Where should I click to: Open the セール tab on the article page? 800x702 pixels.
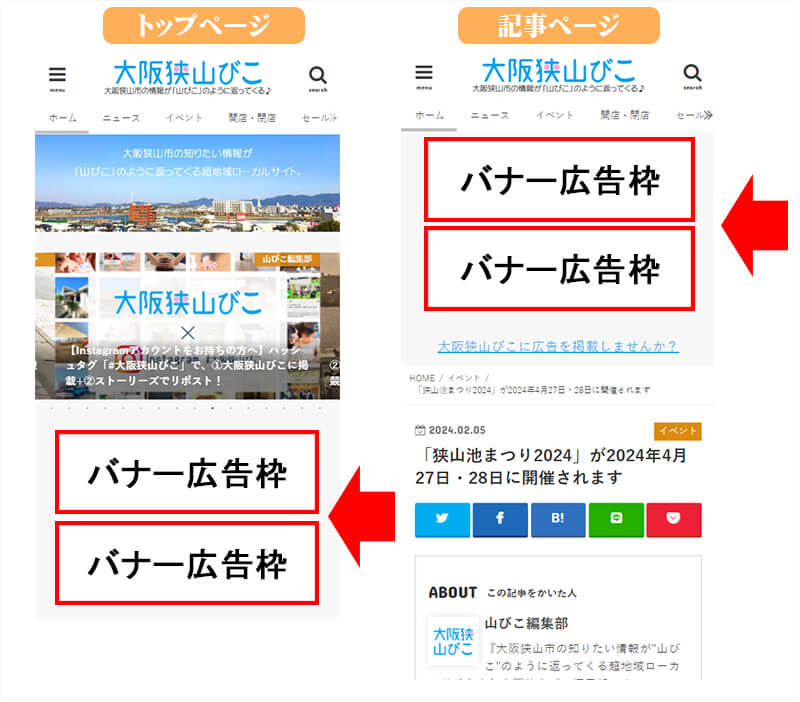(689, 115)
